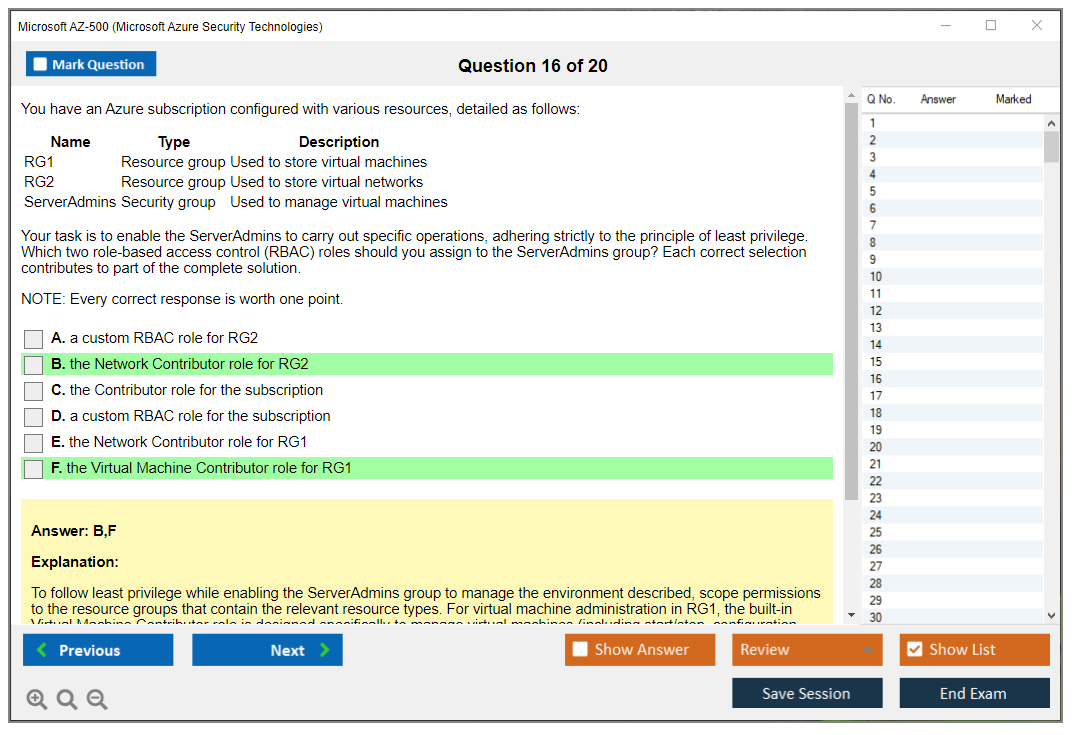This screenshot has width=1075, height=735.
Task: Click the question pane scroll-up arrow
Action: click(851, 97)
